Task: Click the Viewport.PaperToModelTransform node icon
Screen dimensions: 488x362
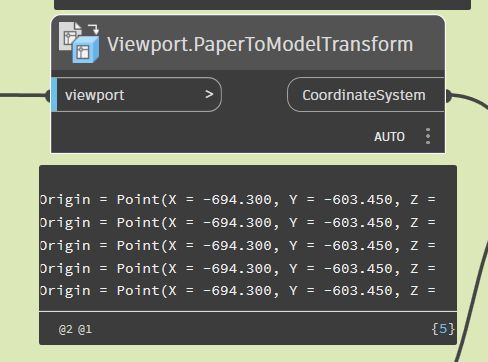Action: [79, 42]
